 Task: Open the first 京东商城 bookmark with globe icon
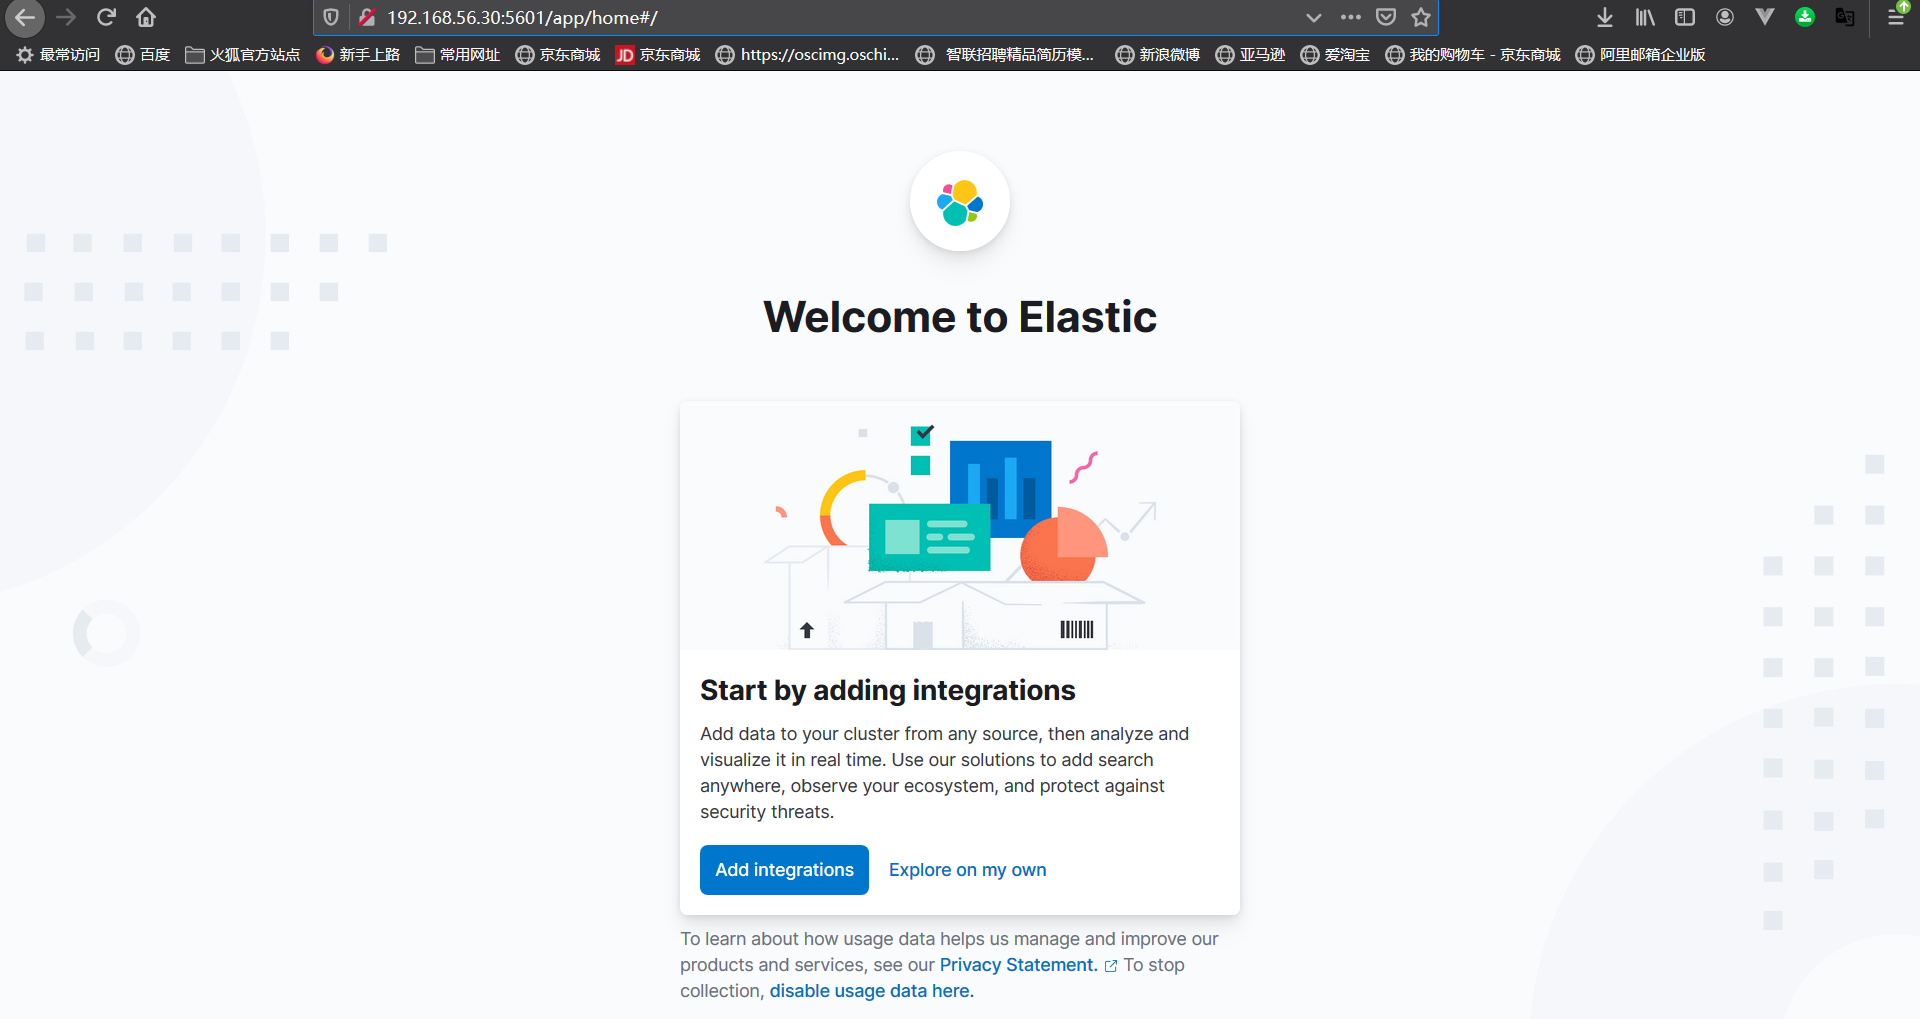[558, 55]
